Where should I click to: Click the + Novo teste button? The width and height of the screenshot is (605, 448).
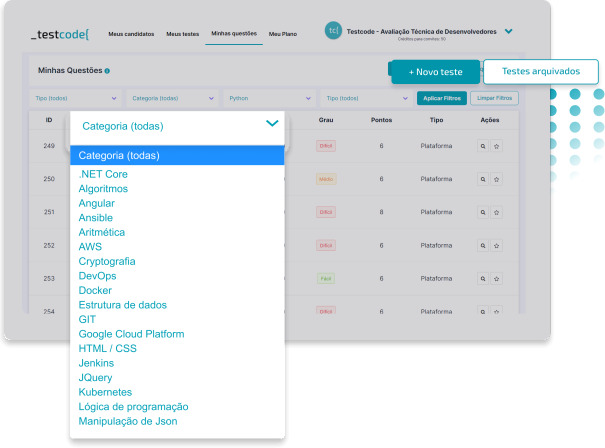[435, 72]
